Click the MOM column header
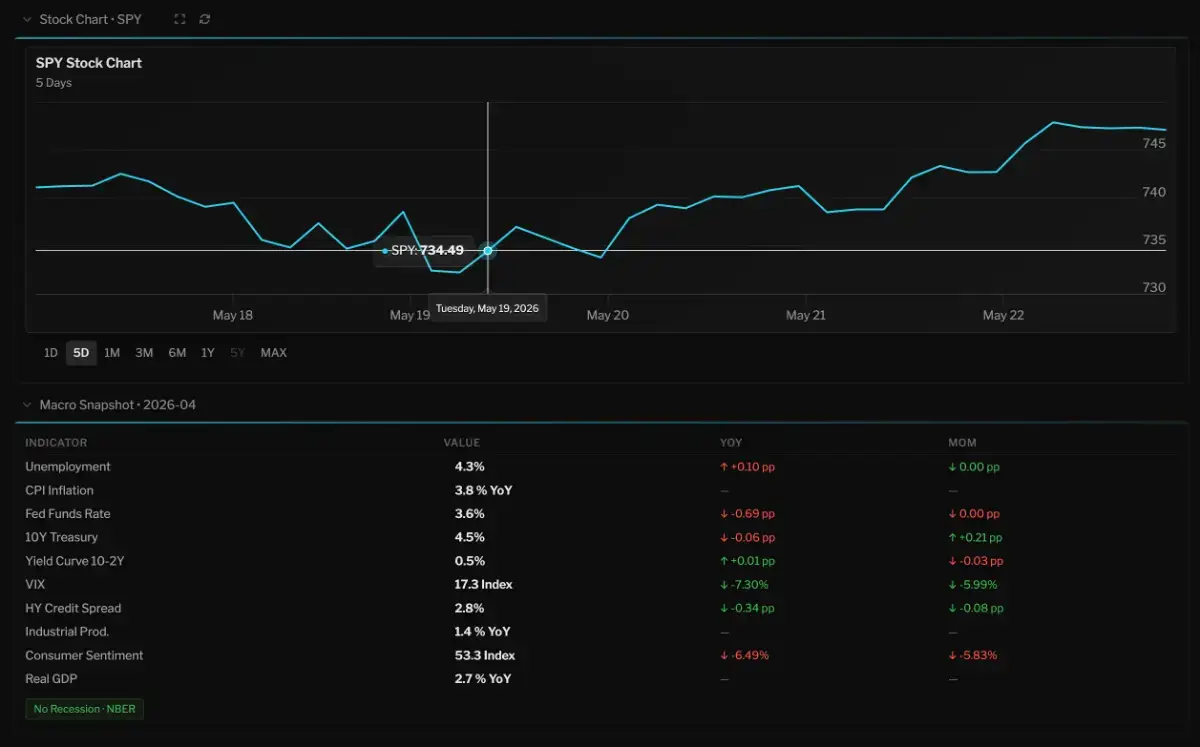 tap(962, 443)
